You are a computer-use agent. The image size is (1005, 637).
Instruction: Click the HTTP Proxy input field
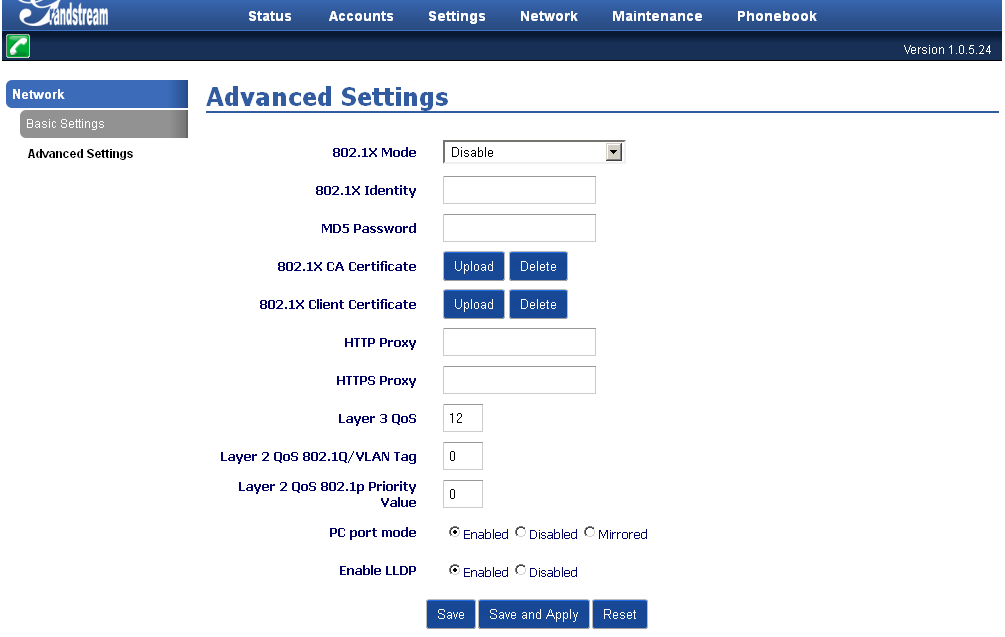tap(519, 343)
